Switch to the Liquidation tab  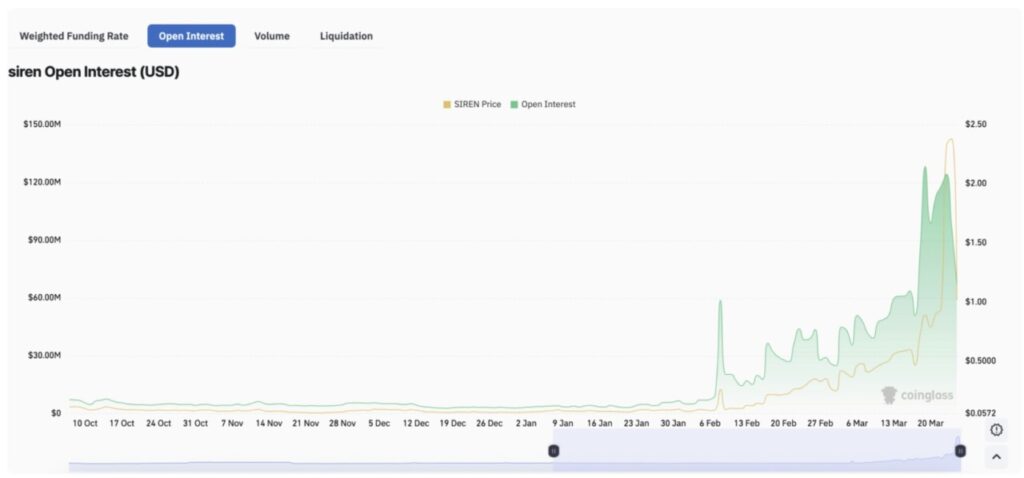point(346,36)
